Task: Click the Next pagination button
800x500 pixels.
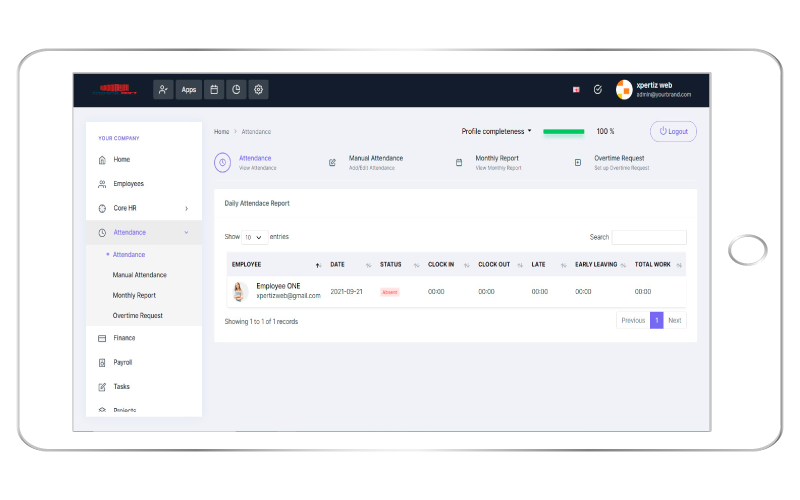Action: click(675, 320)
